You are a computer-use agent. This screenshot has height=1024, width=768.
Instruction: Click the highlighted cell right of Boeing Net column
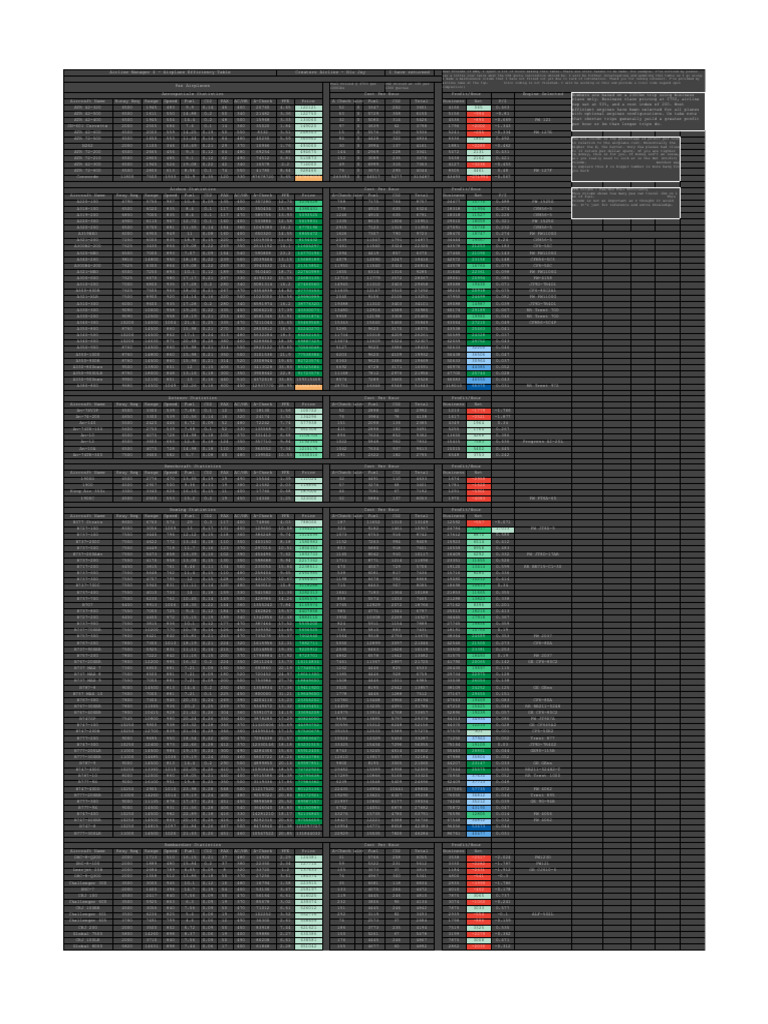pos(503,530)
